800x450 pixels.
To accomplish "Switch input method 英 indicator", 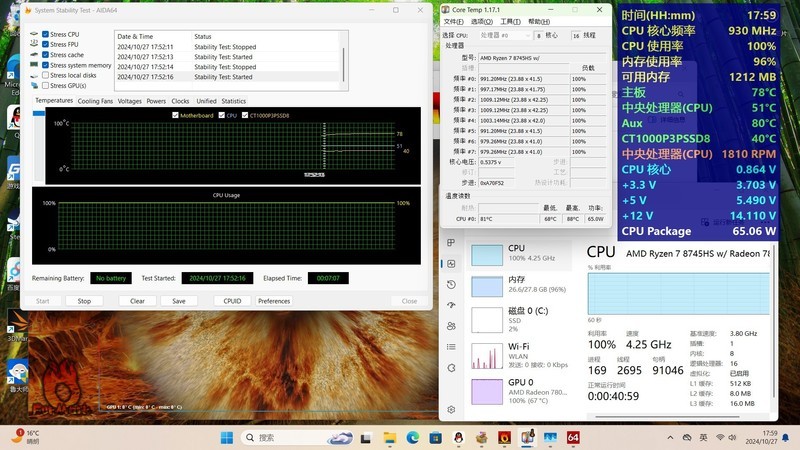I will 704,437.
